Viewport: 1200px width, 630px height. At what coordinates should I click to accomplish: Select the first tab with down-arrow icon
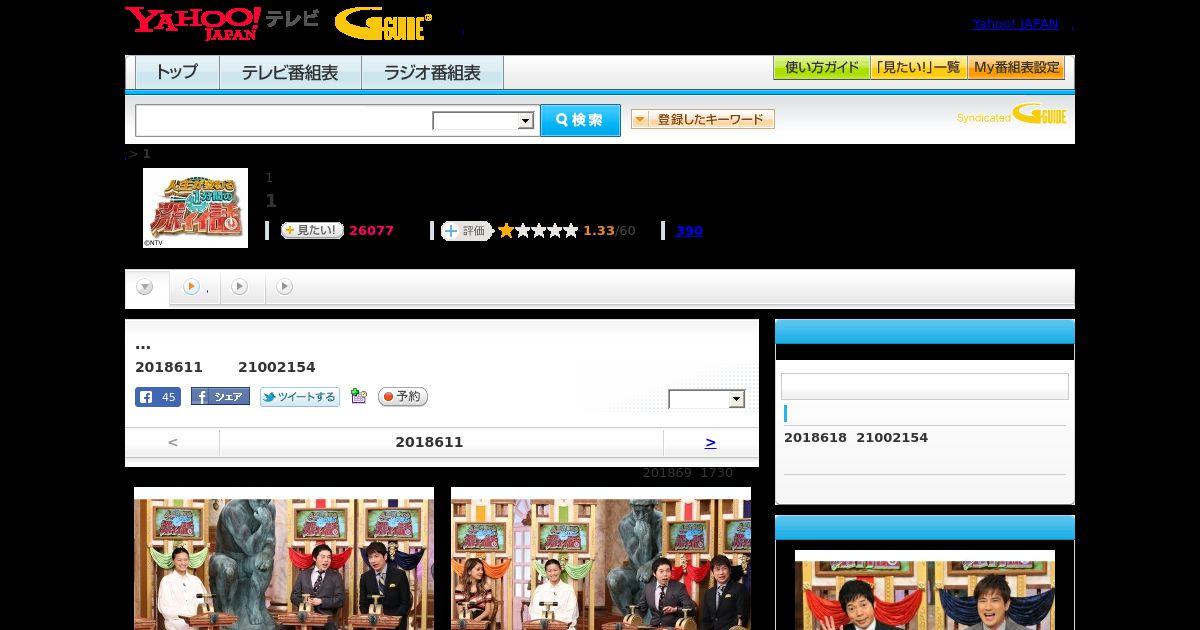[145, 287]
